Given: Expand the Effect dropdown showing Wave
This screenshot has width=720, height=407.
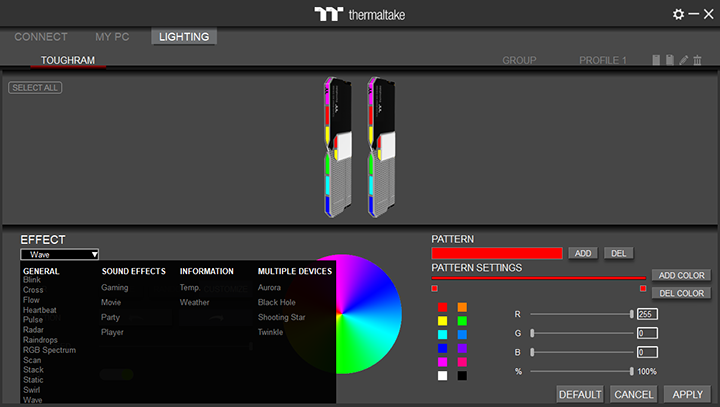Looking at the screenshot, I should (60, 255).
